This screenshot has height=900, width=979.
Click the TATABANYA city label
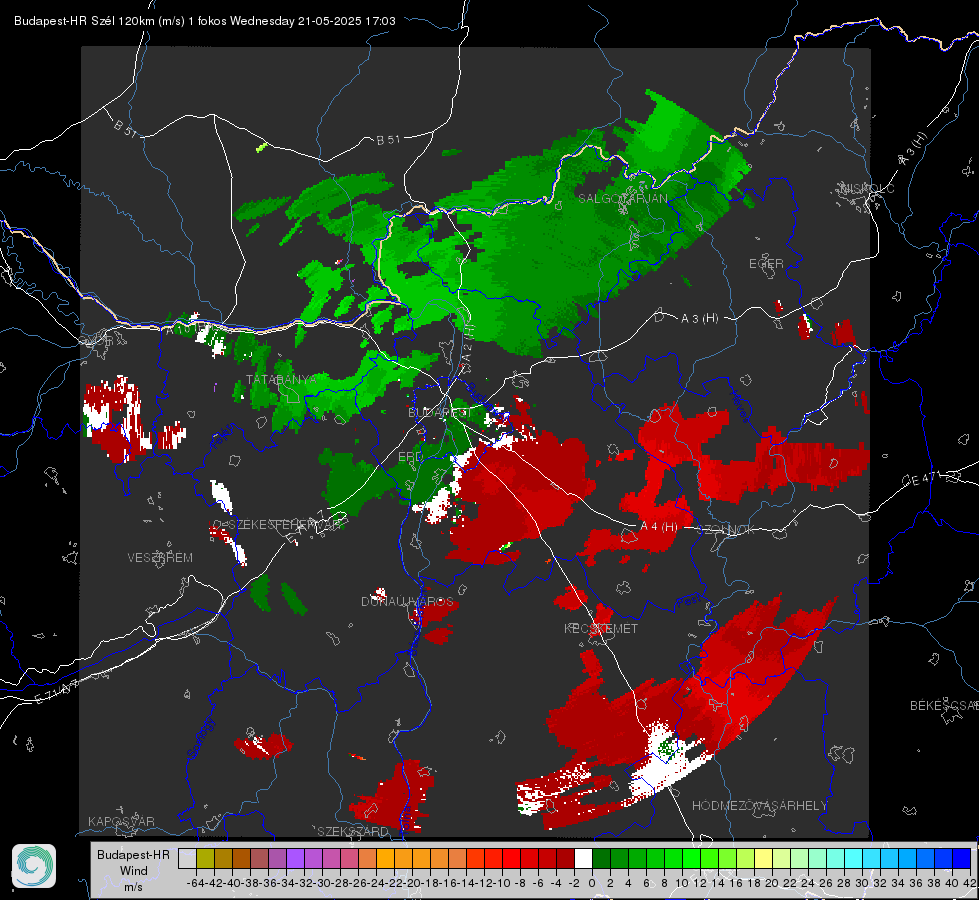point(282,380)
